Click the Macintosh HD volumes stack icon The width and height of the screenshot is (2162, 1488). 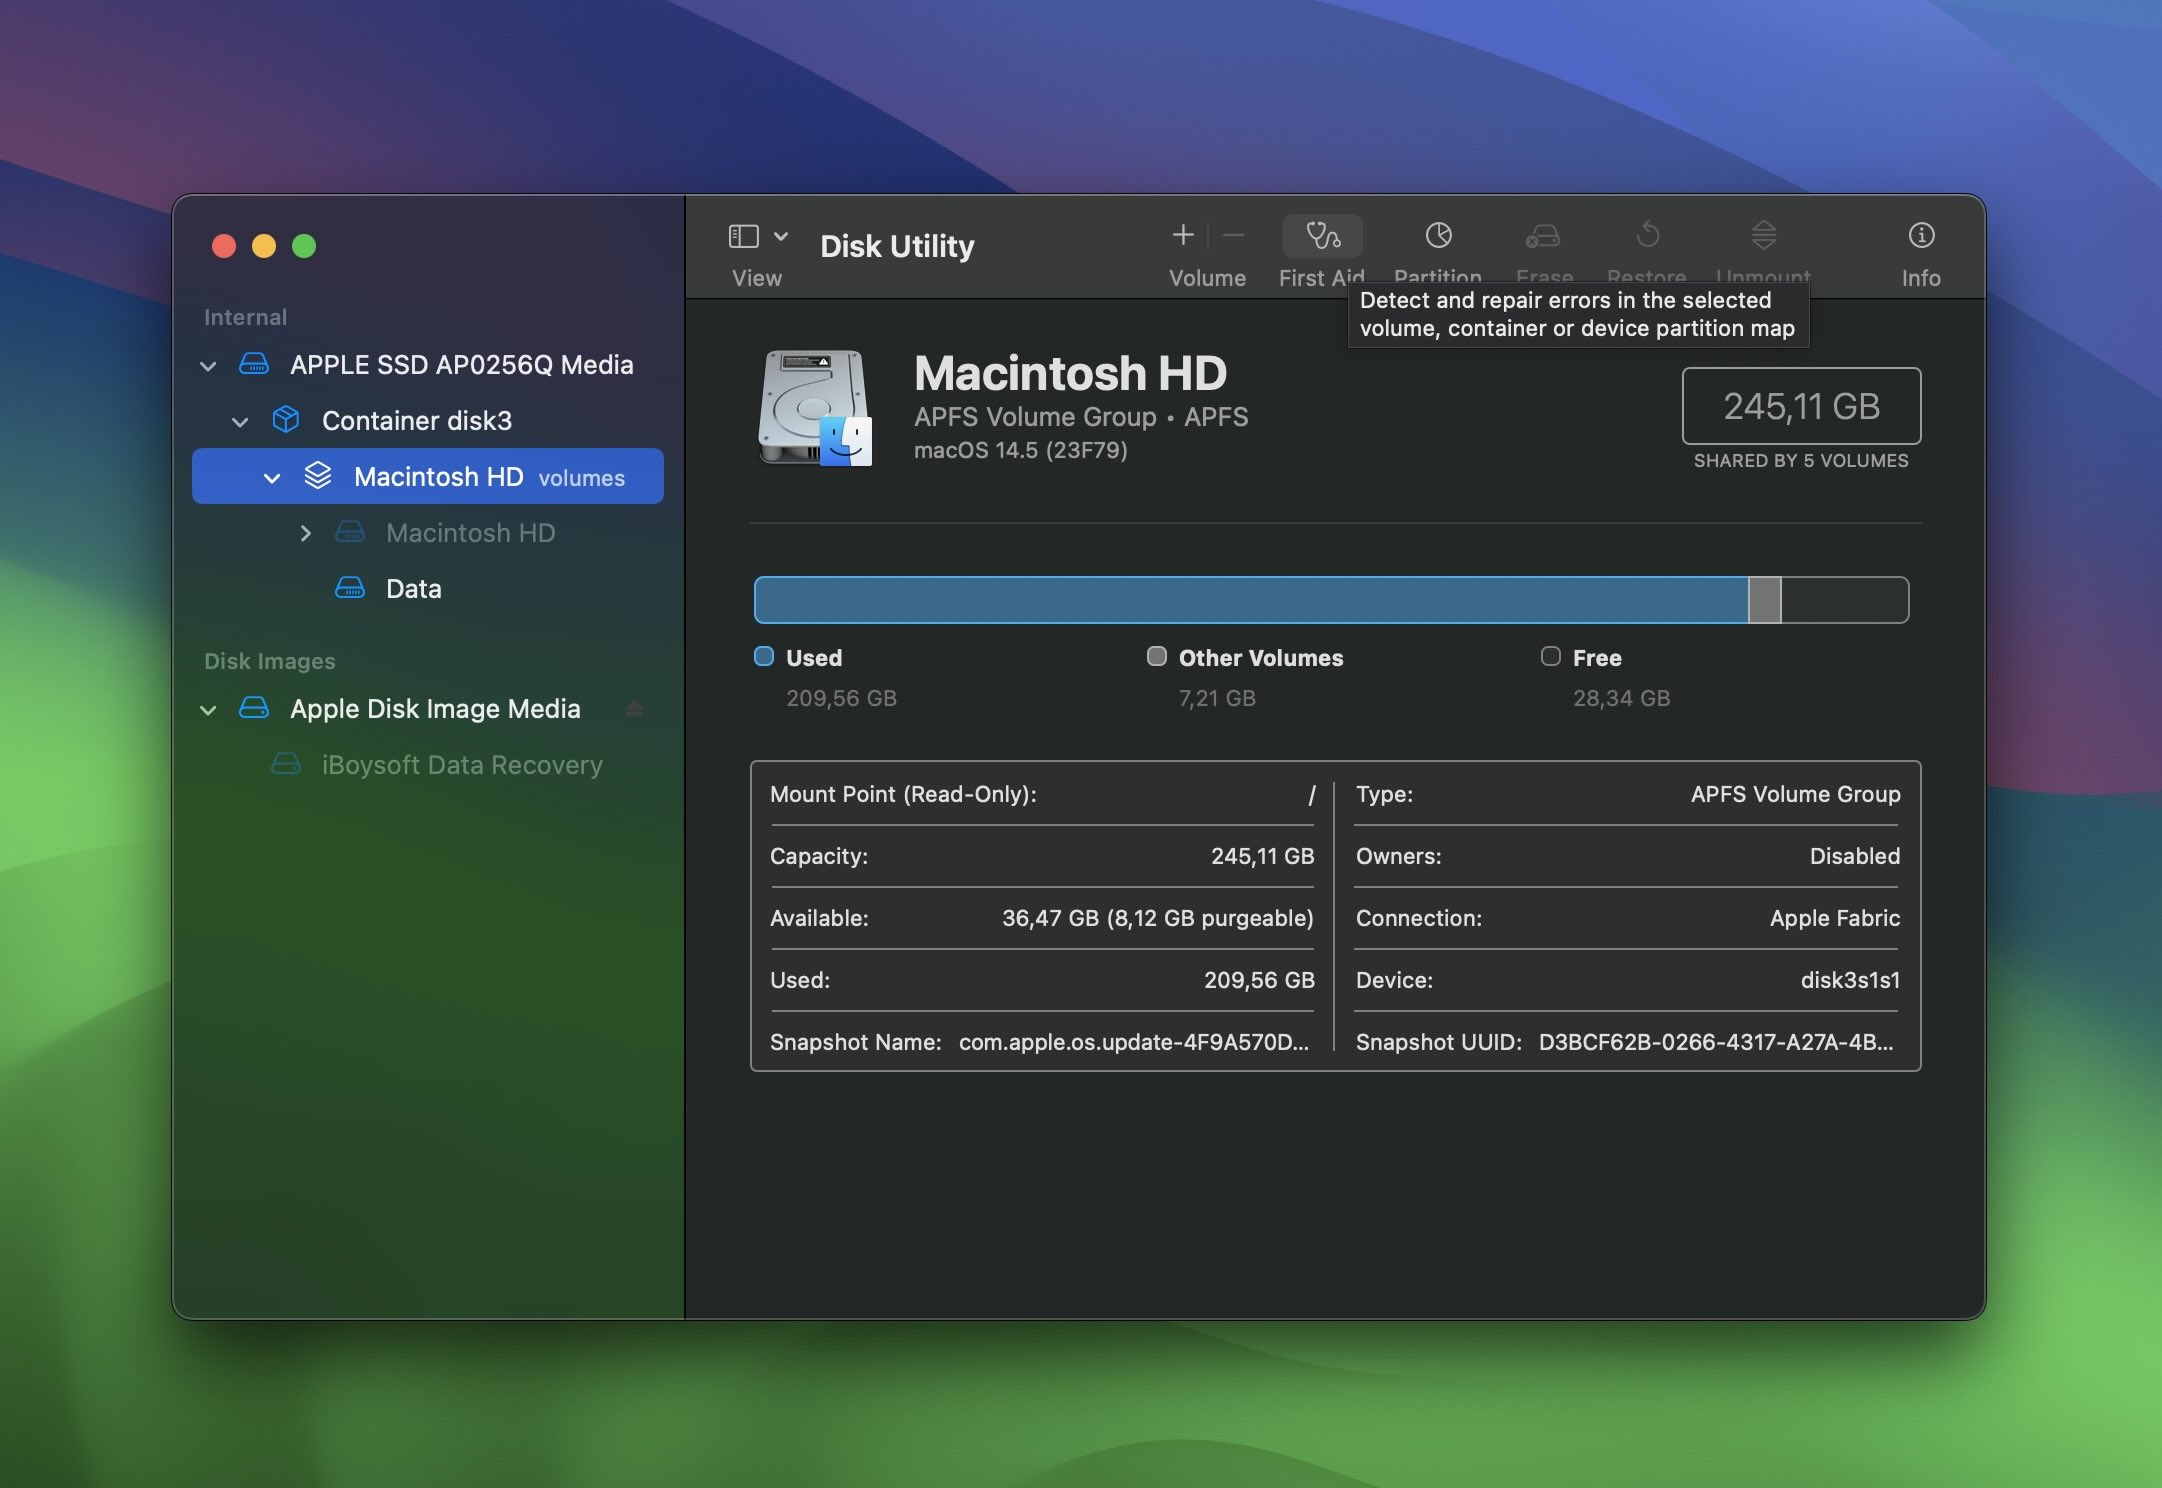pos(318,476)
